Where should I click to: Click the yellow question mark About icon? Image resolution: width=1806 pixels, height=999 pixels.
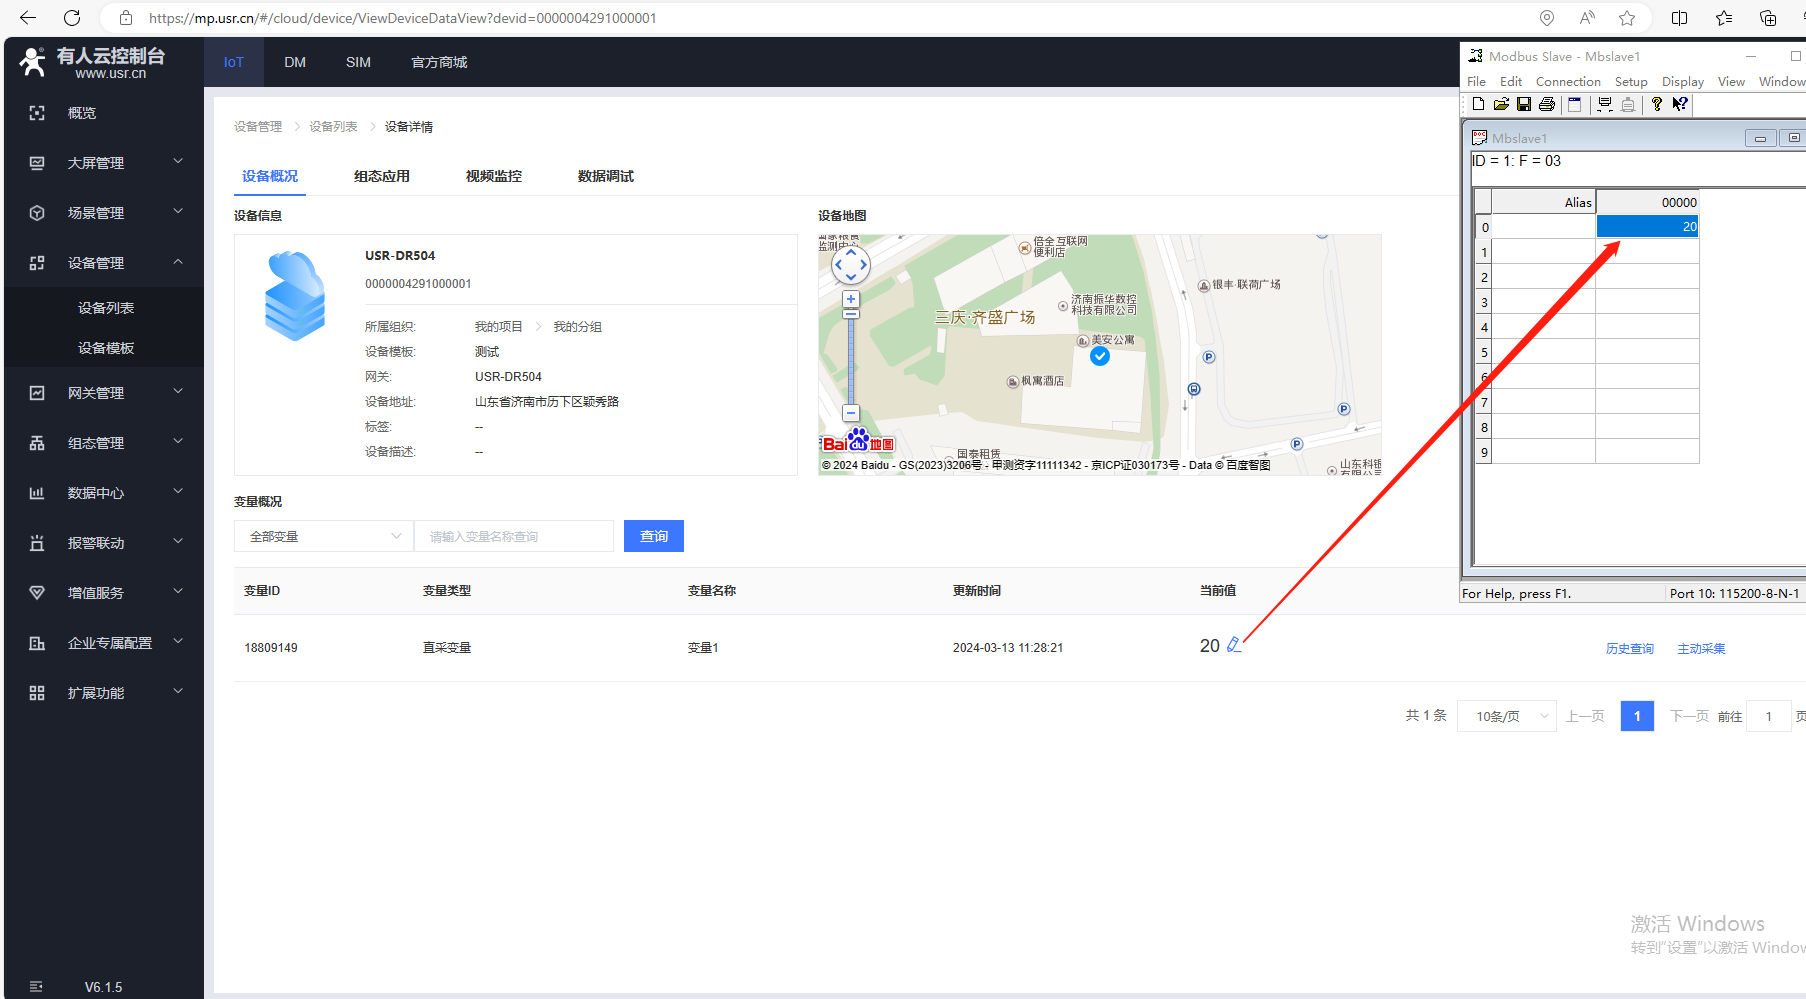1657,104
